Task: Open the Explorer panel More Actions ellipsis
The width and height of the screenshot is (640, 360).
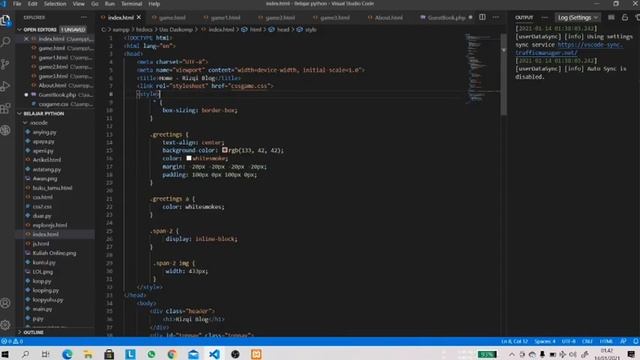Action: coord(84,18)
